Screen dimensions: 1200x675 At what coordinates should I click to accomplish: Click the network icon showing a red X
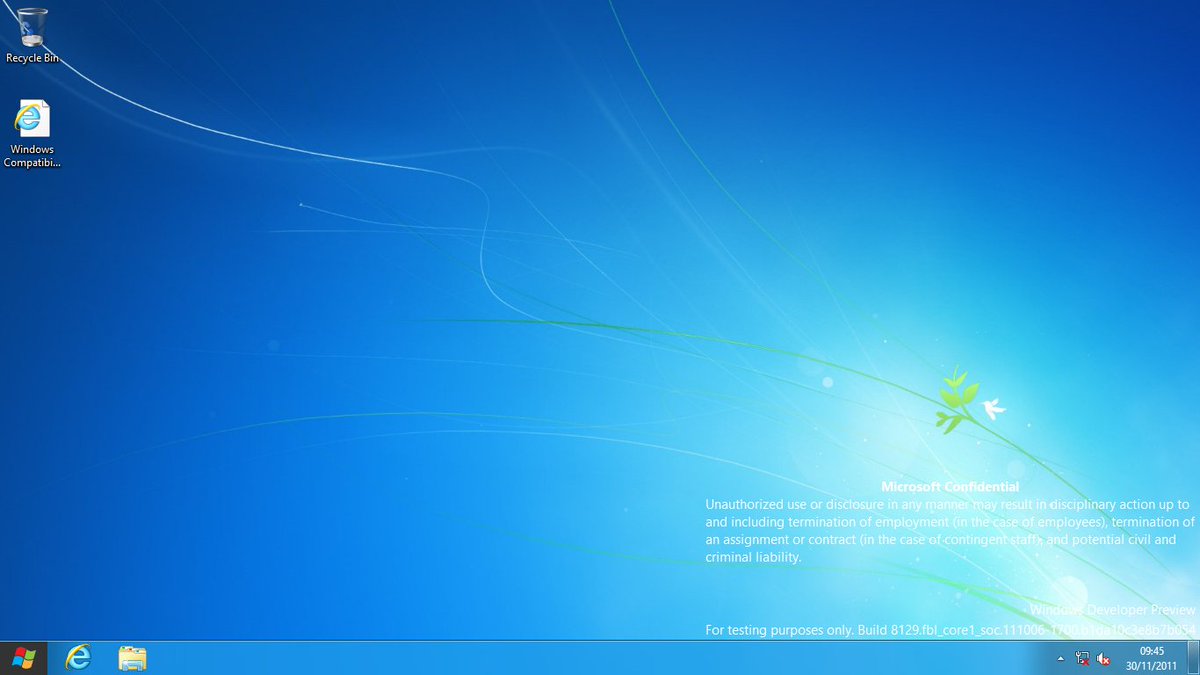1083,658
